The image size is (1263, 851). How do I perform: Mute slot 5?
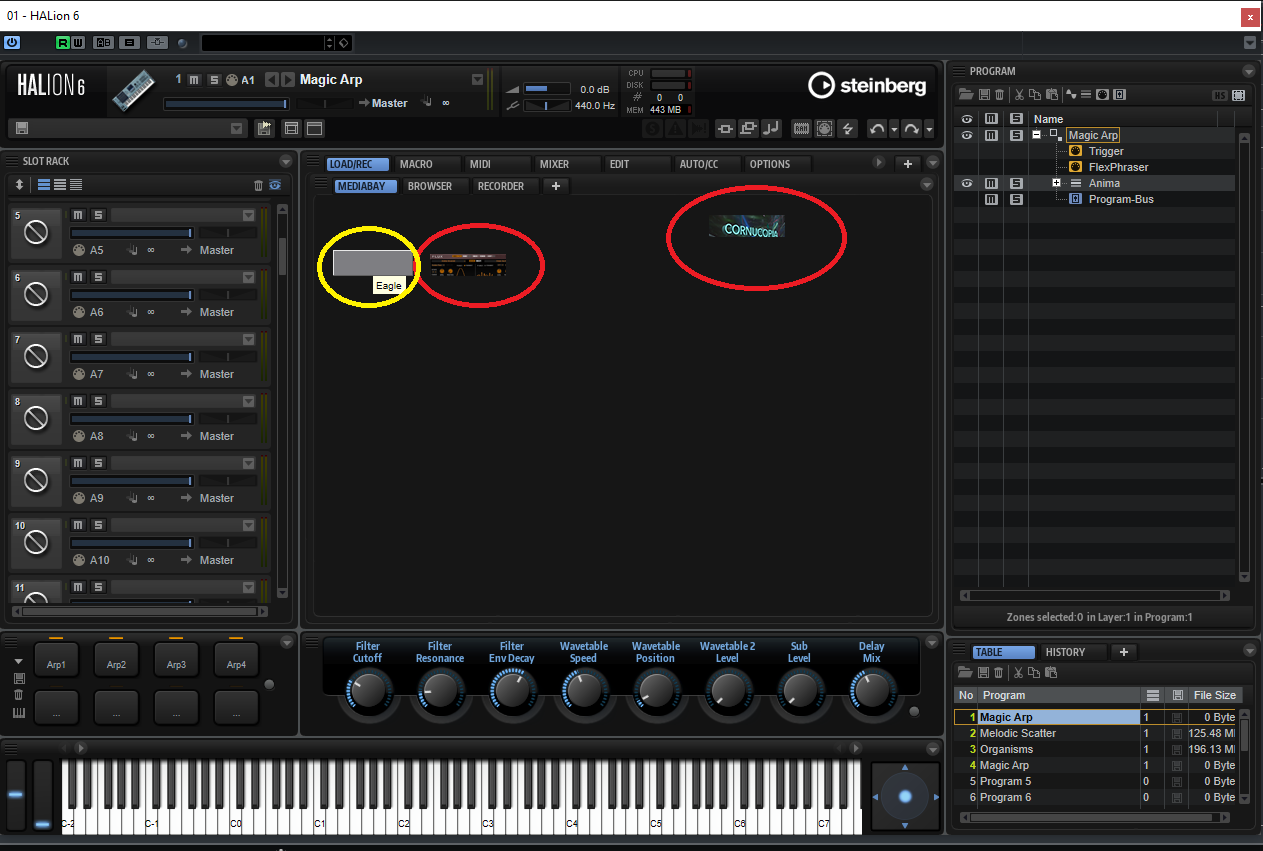coord(78,215)
